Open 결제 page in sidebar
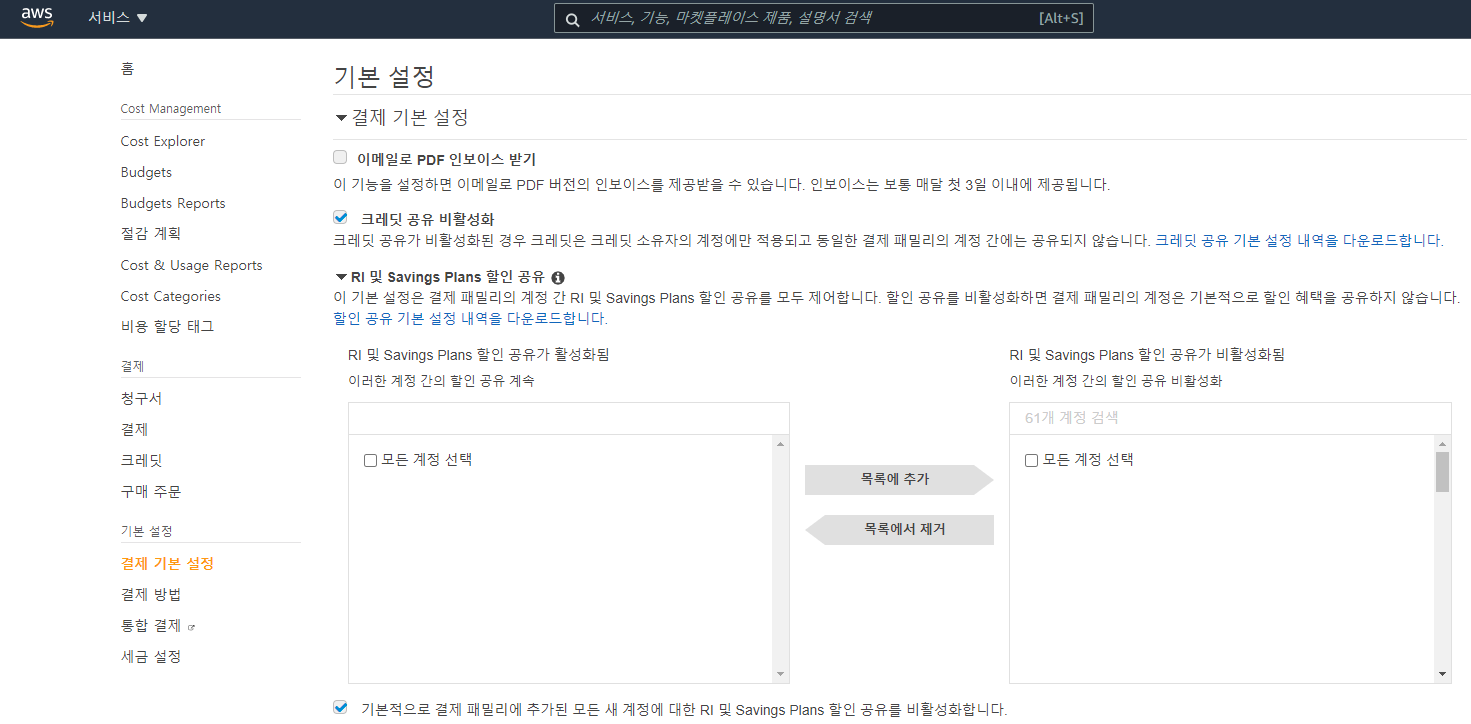This screenshot has height=724, width=1471. click(x=134, y=429)
